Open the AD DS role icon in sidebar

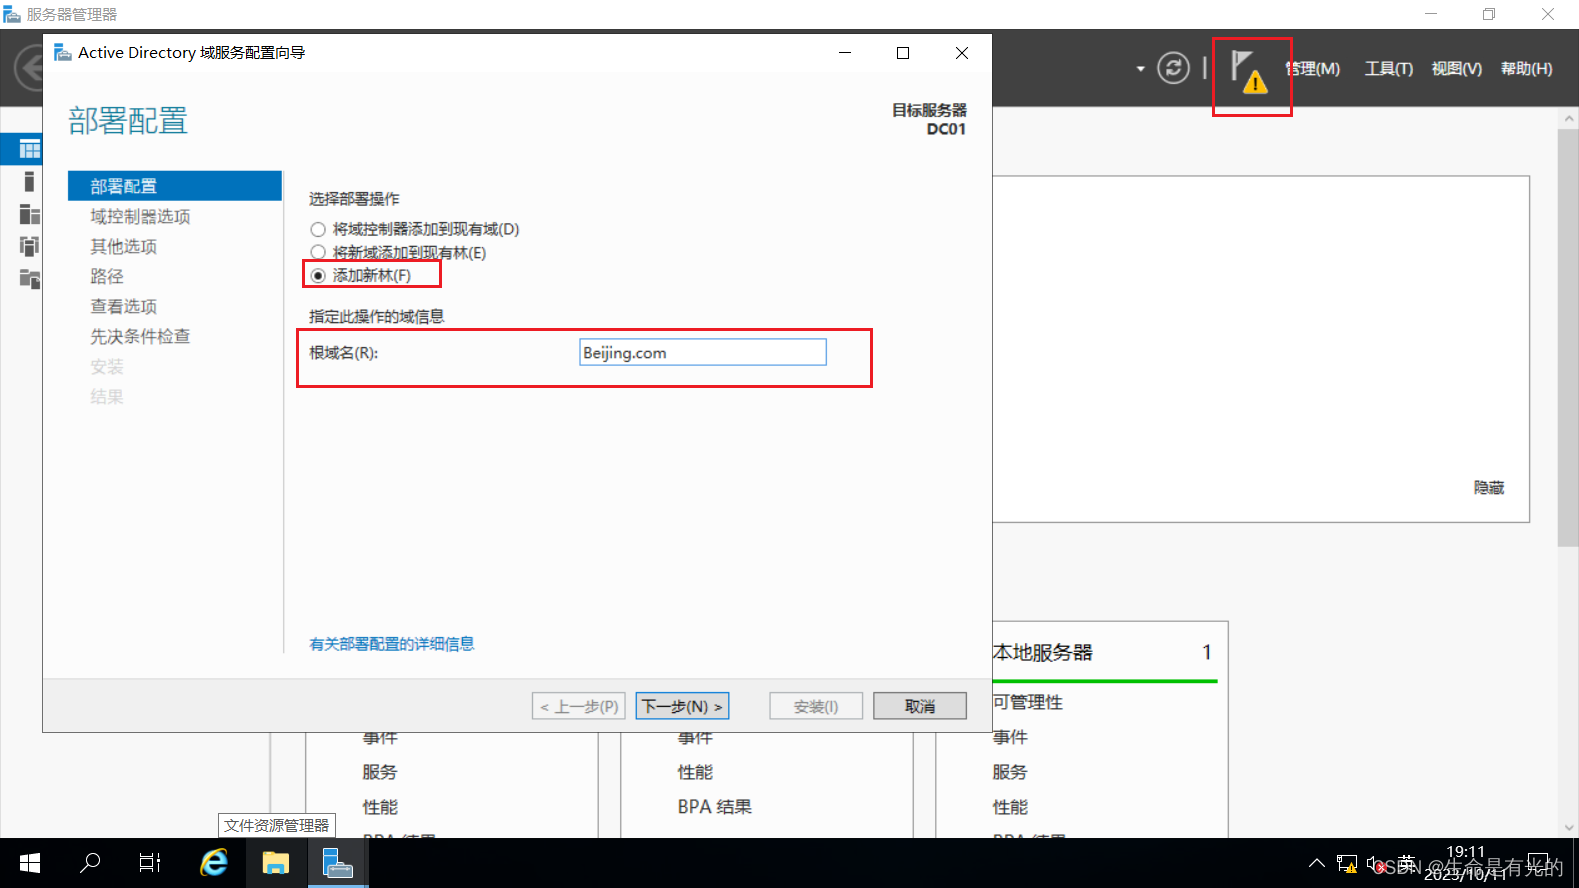(30, 246)
